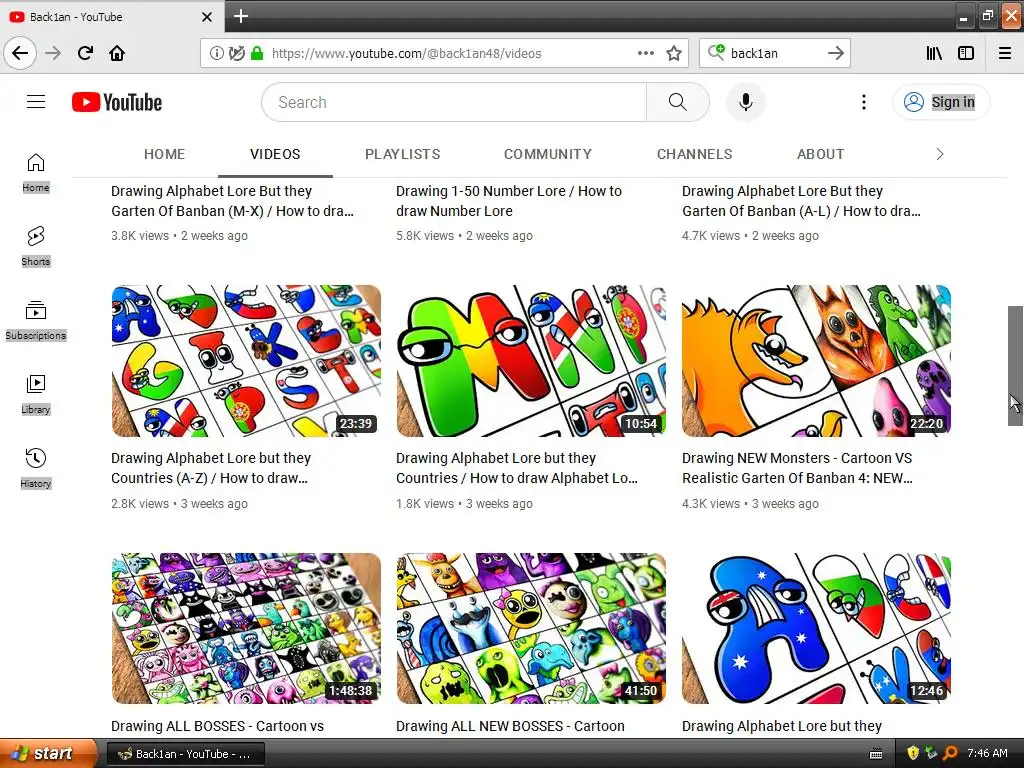
Task: Click the browser search box containing back1an
Action: point(773,54)
